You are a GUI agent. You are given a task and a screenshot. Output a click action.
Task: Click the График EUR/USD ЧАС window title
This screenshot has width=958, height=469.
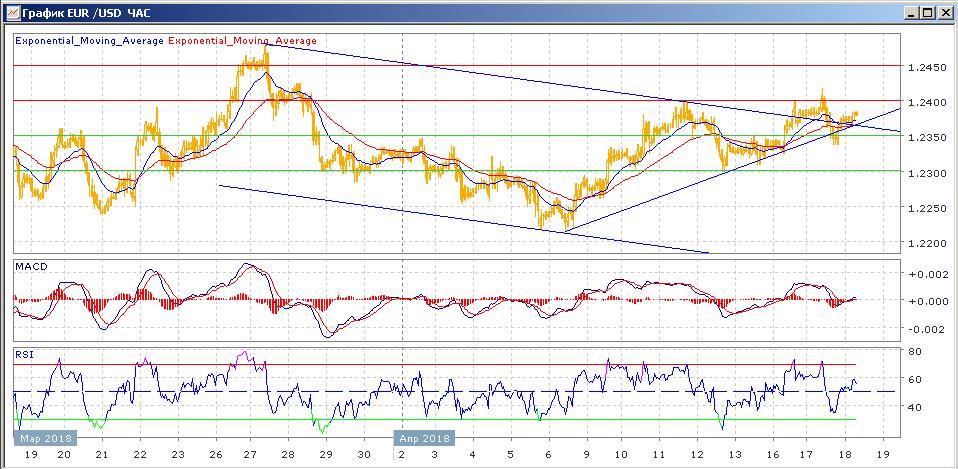[x=86, y=13]
